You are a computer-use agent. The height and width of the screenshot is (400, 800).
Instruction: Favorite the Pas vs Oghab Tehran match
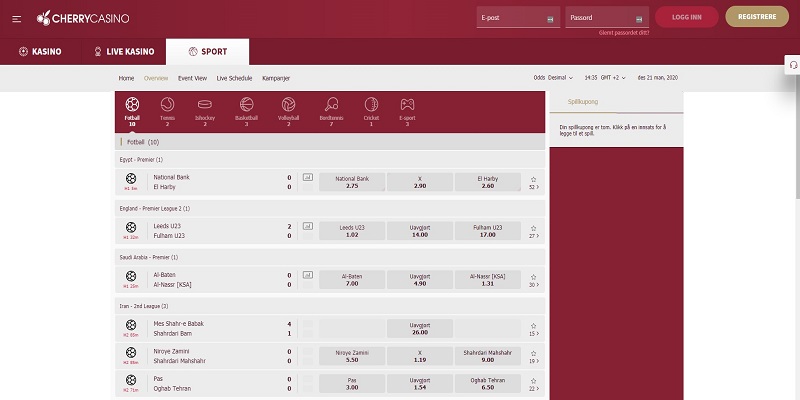[x=534, y=381]
